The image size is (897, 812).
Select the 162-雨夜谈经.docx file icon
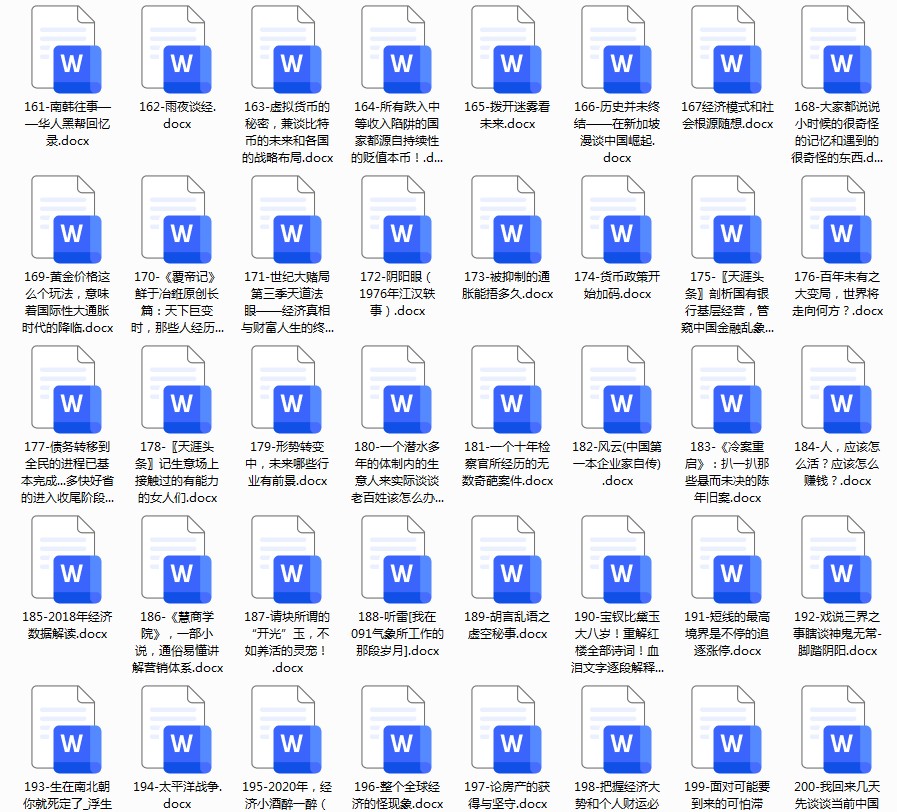177,49
